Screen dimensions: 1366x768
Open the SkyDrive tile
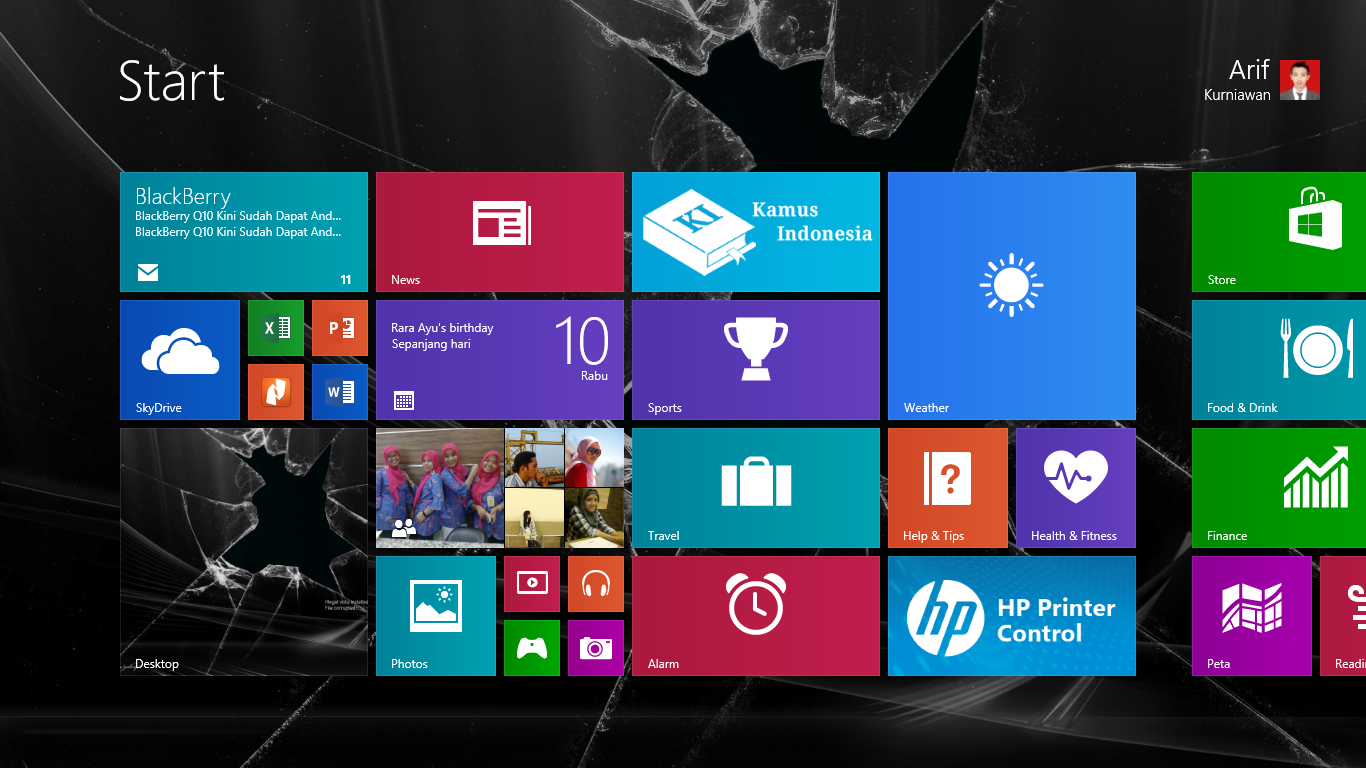point(180,360)
